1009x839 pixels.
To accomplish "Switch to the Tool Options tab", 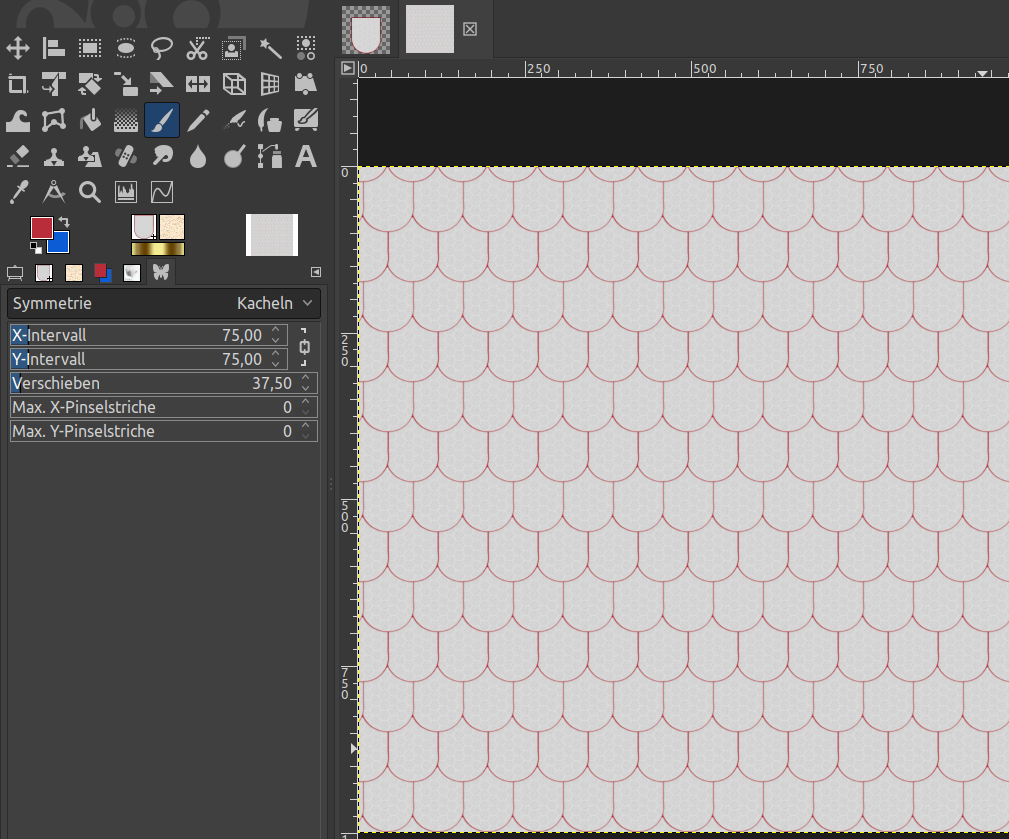I will click(15, 272).
